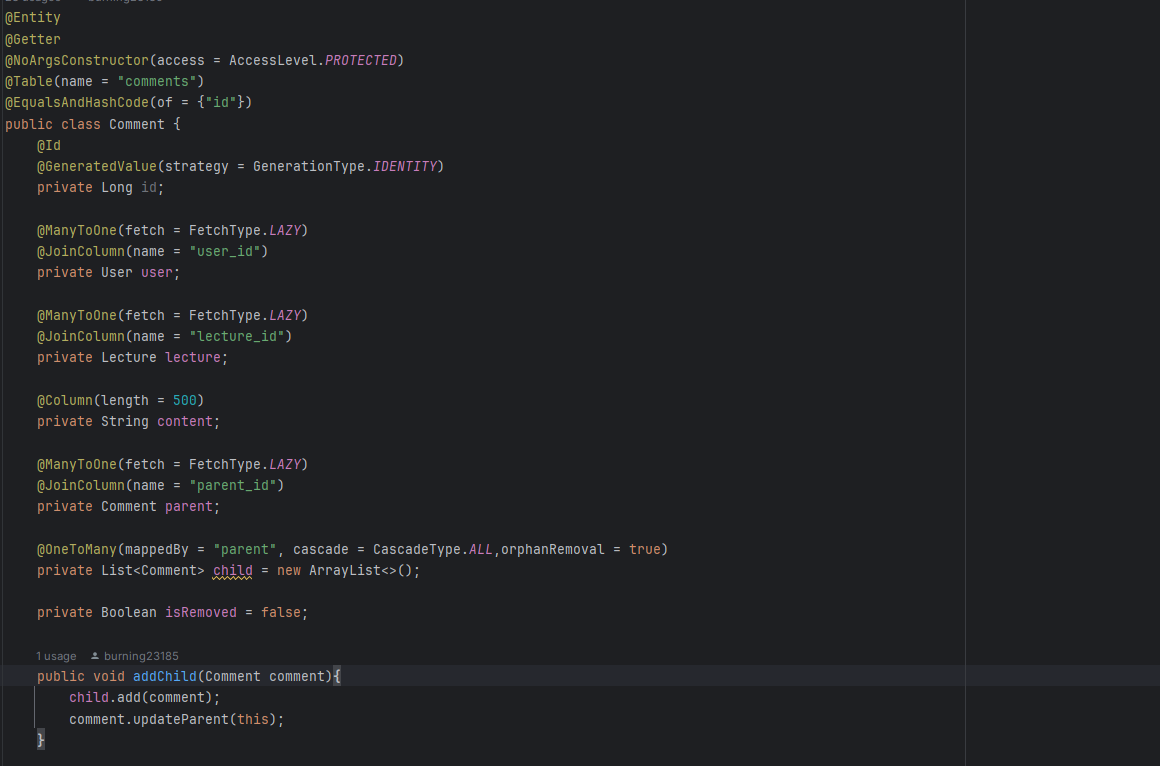Screen dimensions: 1160x766
Task: Click the updateParent method call
Action: coord(181,719)
